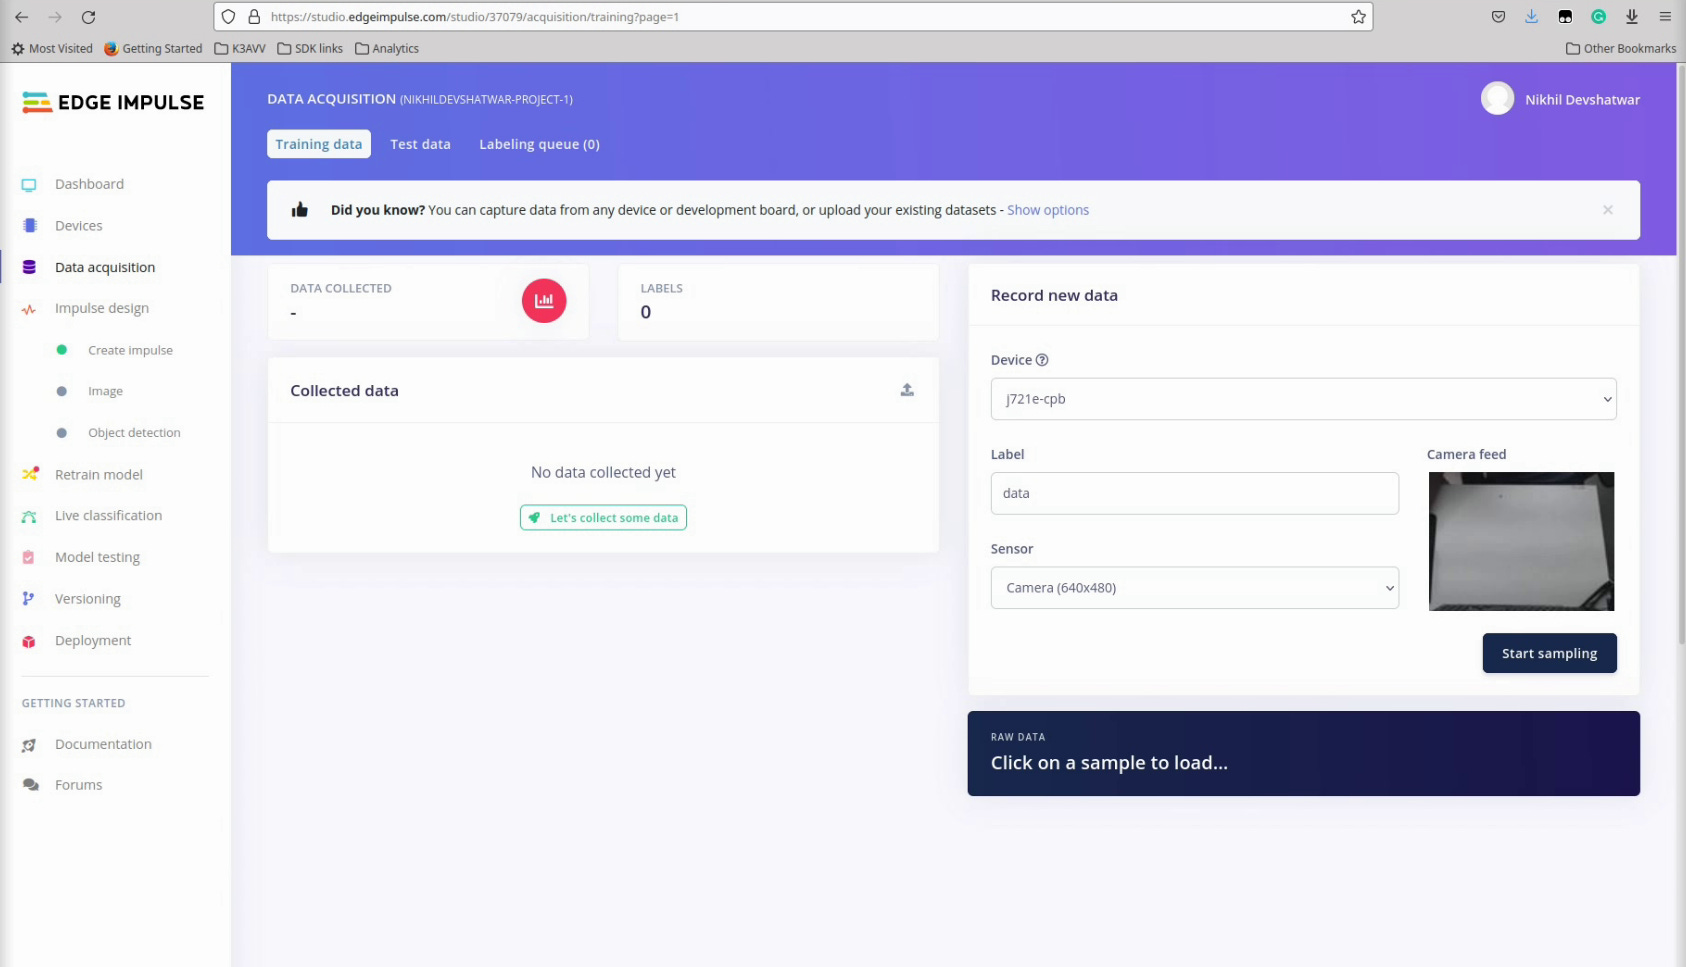This screenshot has height=967, width=1686.
Task: Click the Raw data sample panel
Action: 1303,753
